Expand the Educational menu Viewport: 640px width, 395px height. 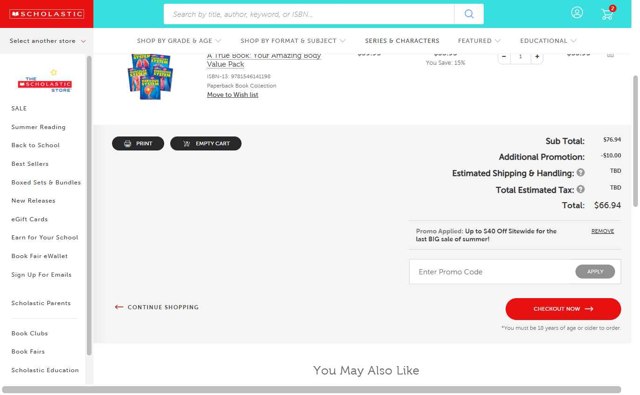pyautogui.click(x=548, y=41)
